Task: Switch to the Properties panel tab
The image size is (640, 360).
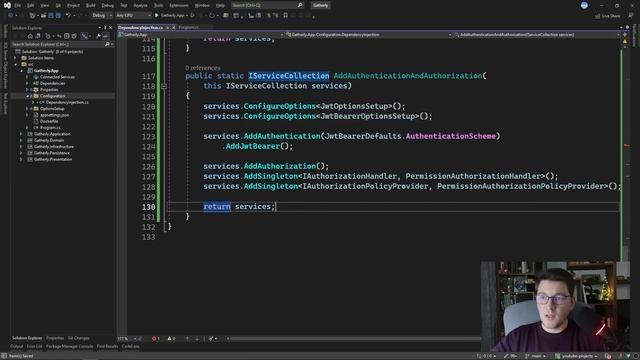Action: pos(55,338)
